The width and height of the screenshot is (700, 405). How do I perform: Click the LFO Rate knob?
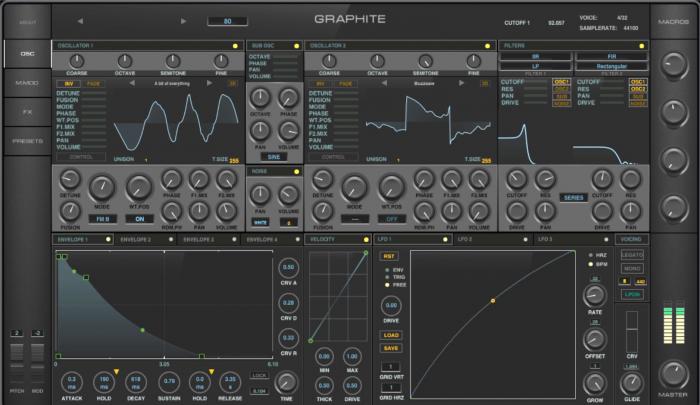point(594,294)
